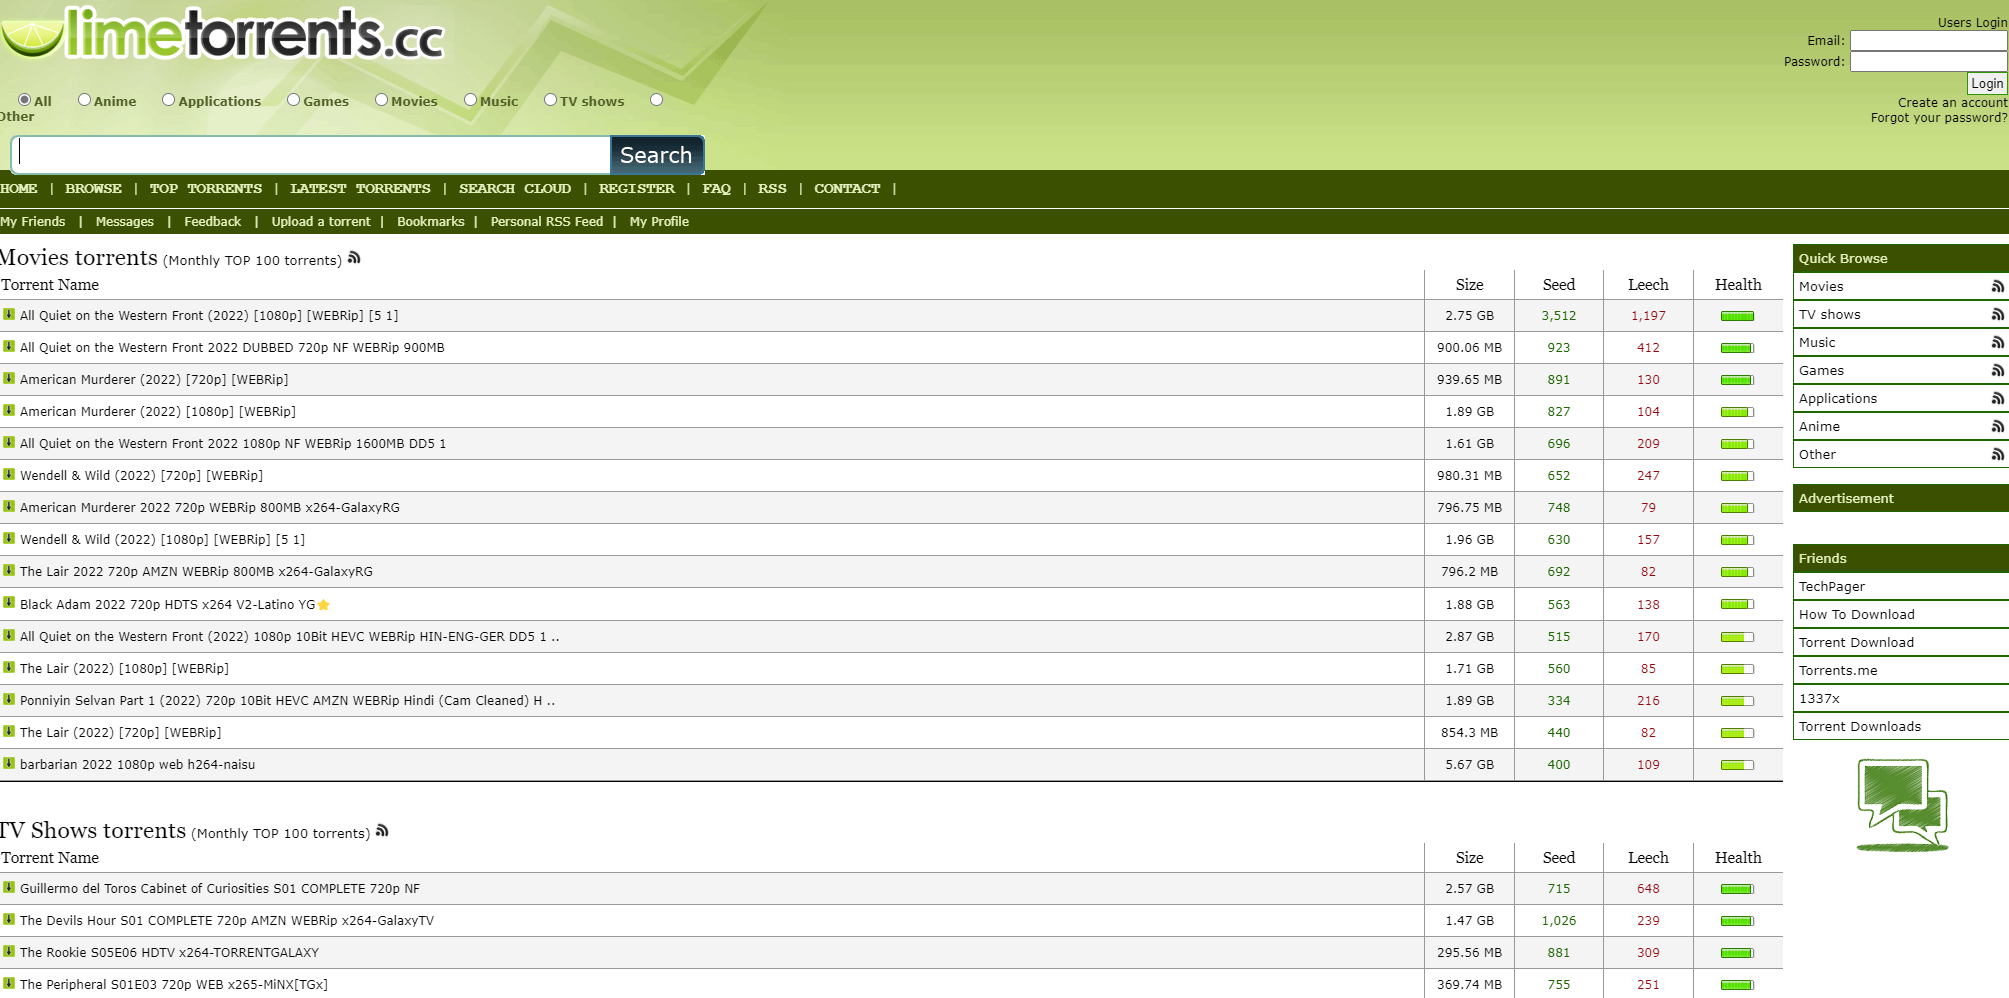Viewport: 2009px width, 998px height.
Task: Select the Movies radio button
Action: pos(382,100)
